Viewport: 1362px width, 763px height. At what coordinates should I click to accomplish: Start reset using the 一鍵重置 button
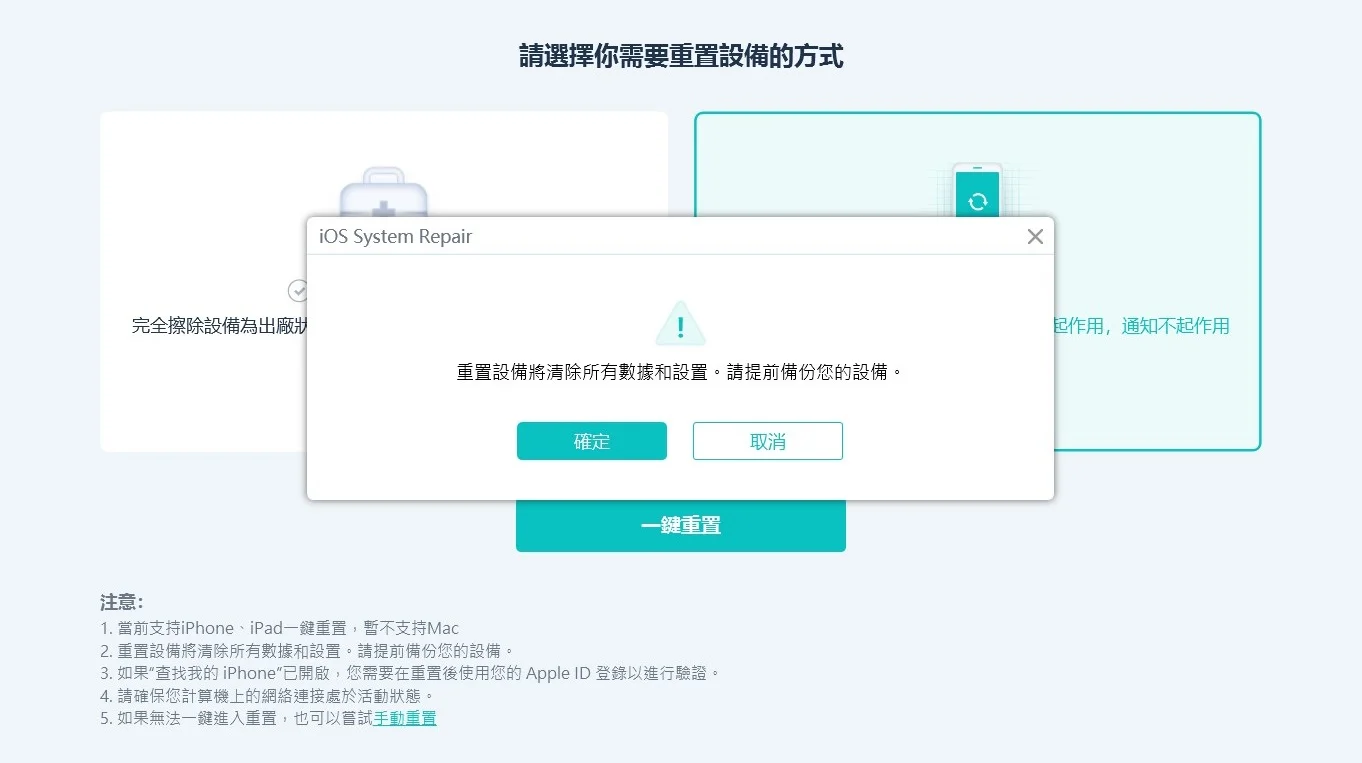point(681,523)
